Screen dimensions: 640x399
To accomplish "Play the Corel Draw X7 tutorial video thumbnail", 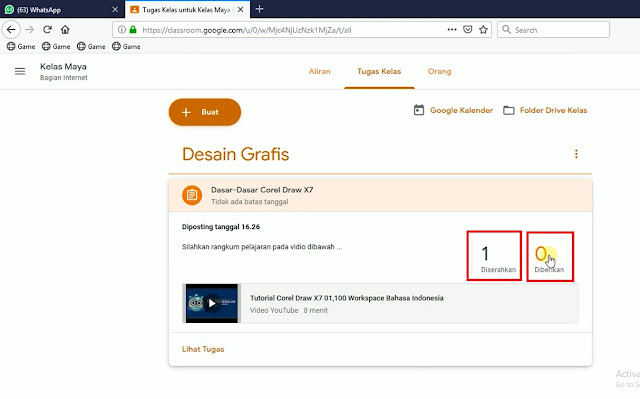I will point(211,303).
